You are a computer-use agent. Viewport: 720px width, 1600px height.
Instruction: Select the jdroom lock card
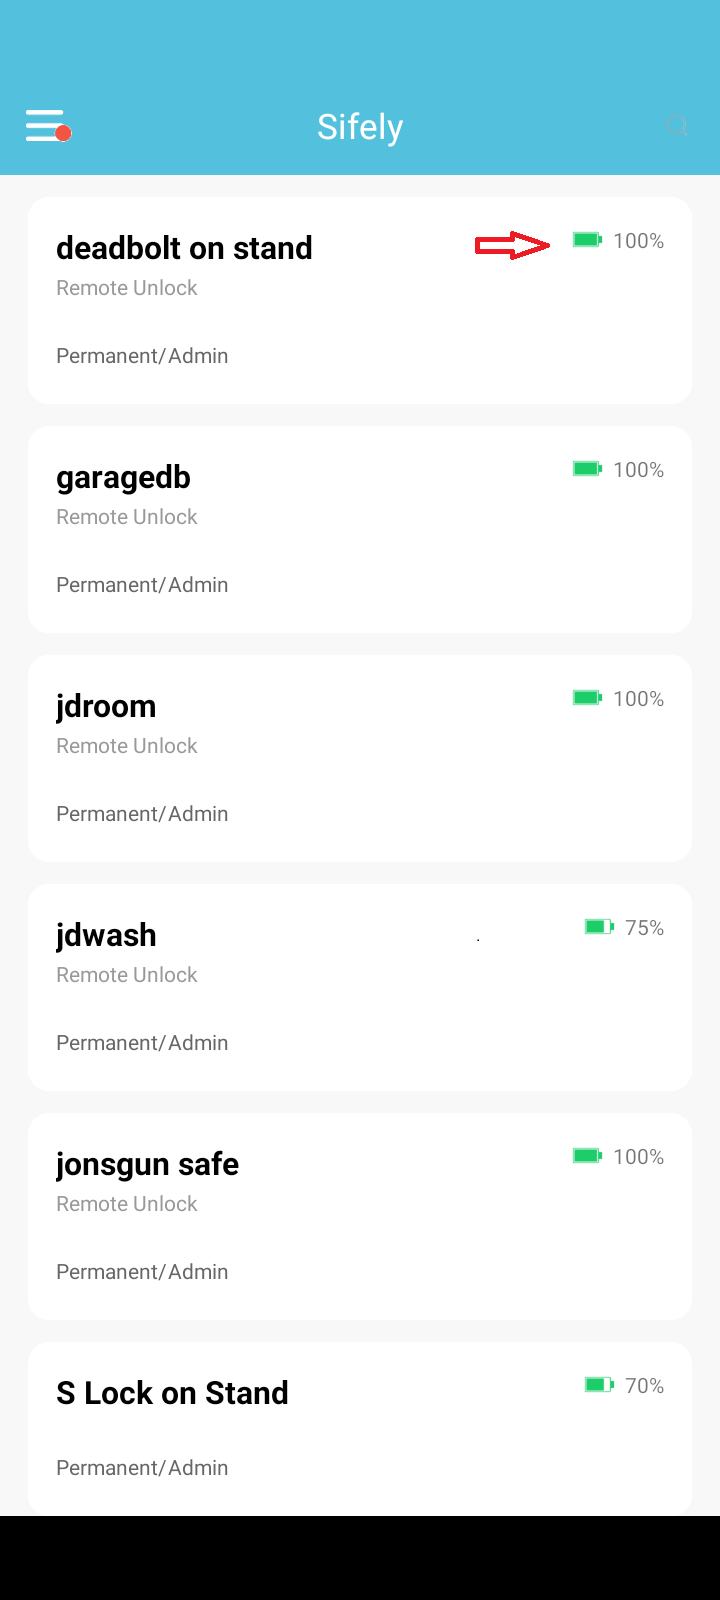360,759
